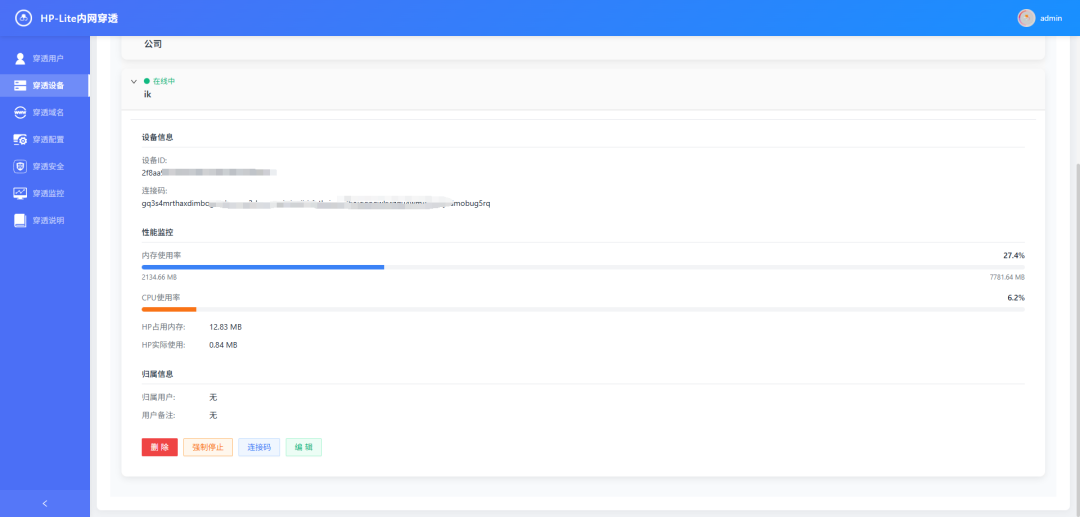
Task: Expand the 公司 device card
Action: 153,44
